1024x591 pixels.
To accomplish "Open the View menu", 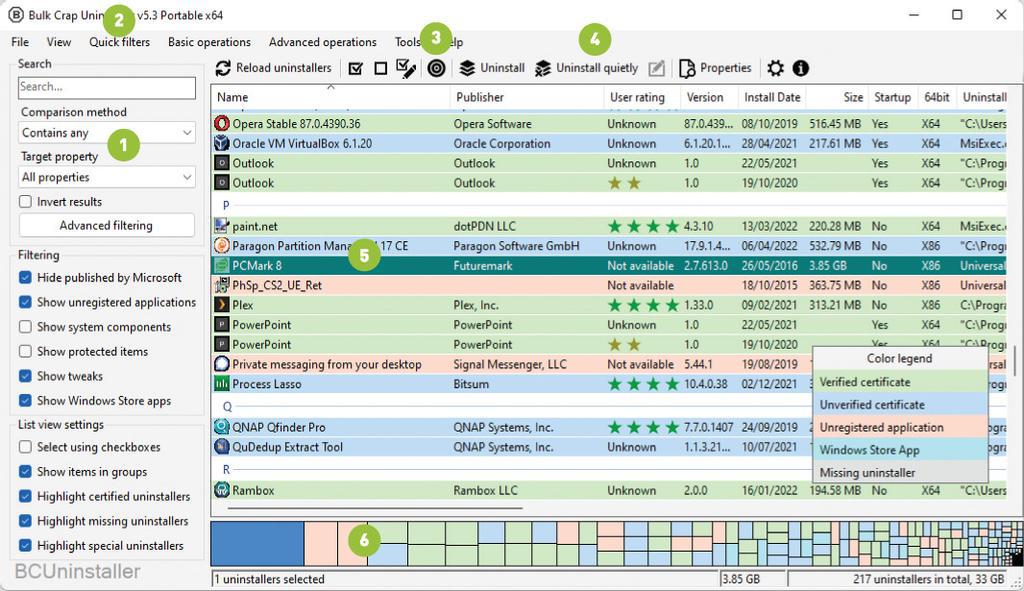I will (59, 42).
